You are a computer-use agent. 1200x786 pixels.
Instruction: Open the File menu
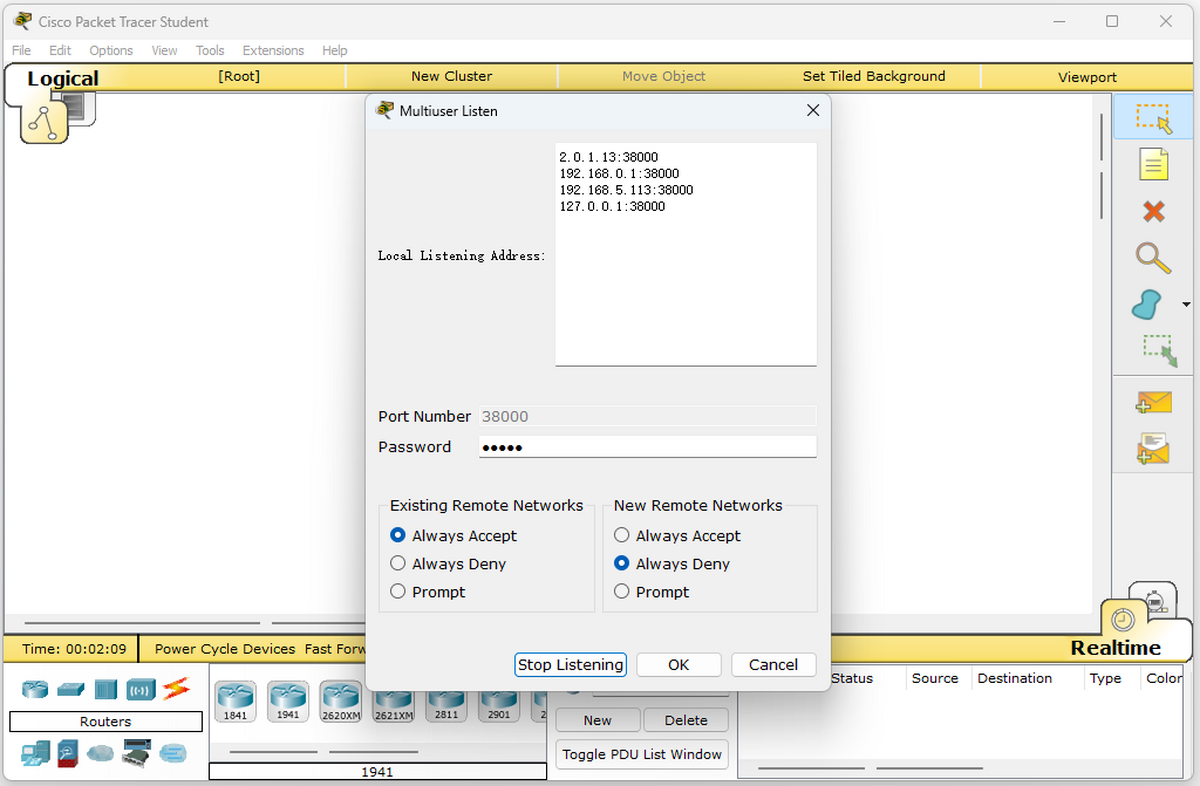pyautogui.click(x=21, y=50)
